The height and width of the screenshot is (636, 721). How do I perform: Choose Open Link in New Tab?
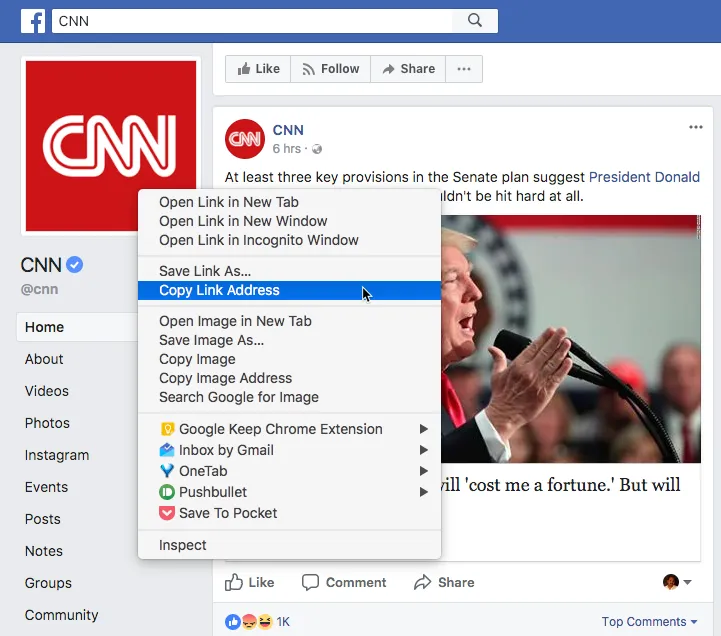[228, 202]
